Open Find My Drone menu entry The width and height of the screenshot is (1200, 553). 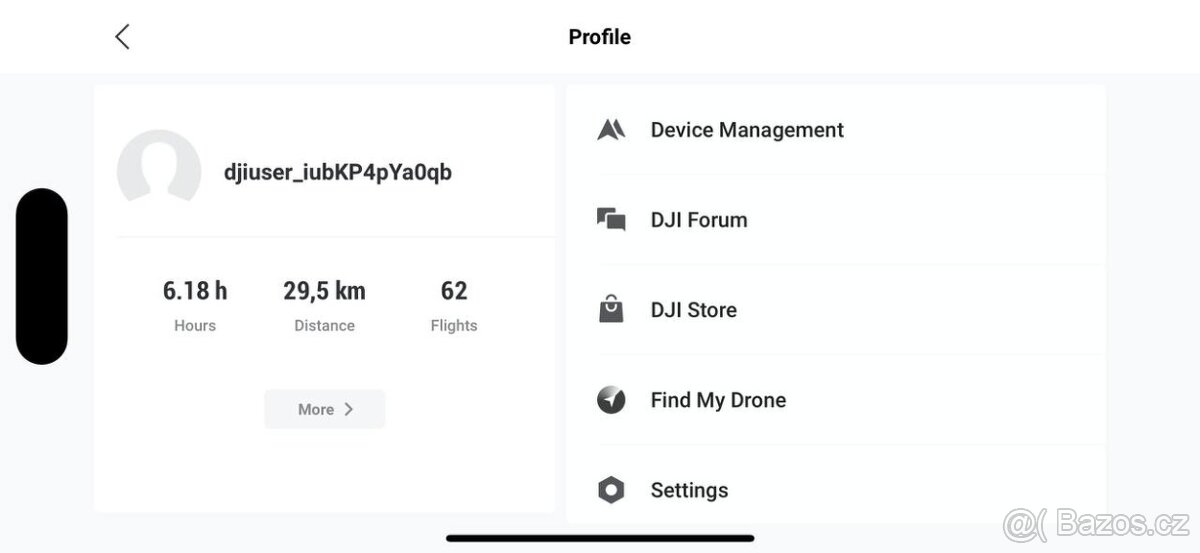pos(836,400)
